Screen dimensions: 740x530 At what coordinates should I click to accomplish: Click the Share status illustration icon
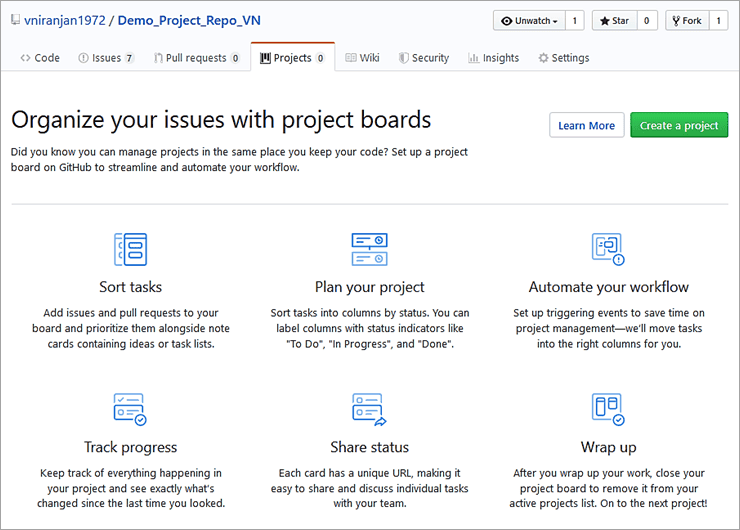click(x=370, y=410)
